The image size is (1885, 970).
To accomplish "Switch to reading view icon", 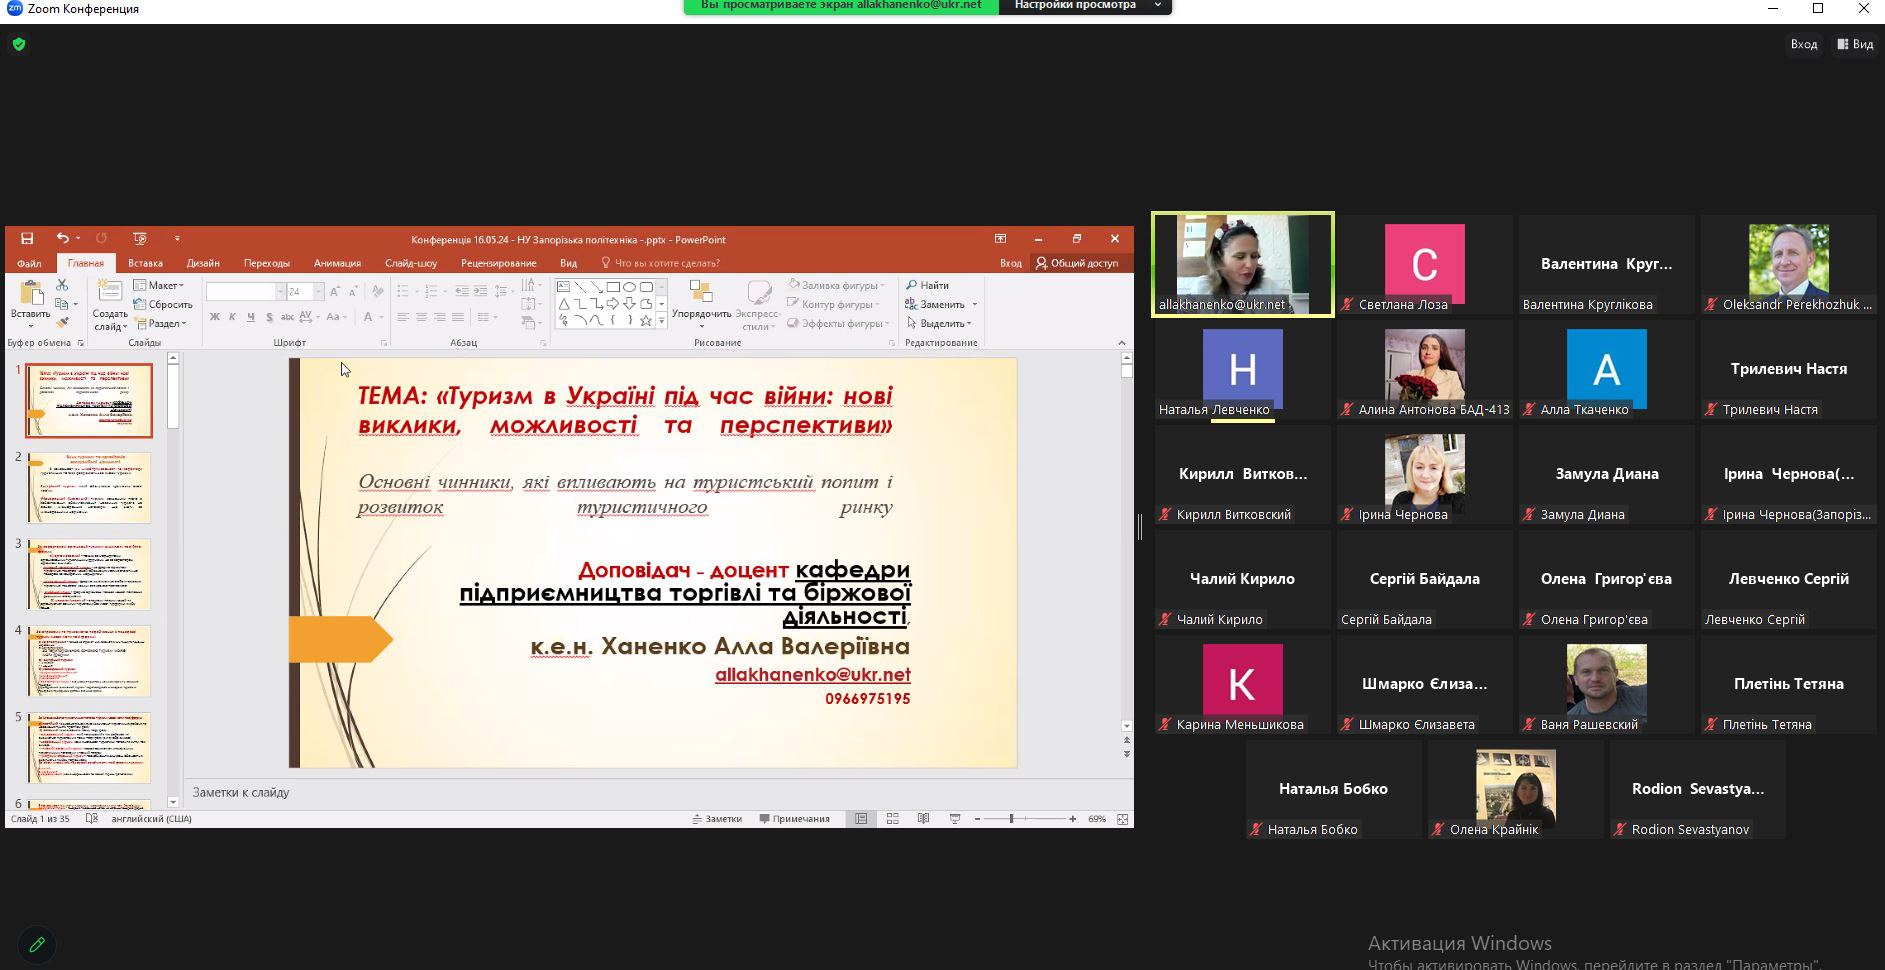I will (923, 819).
